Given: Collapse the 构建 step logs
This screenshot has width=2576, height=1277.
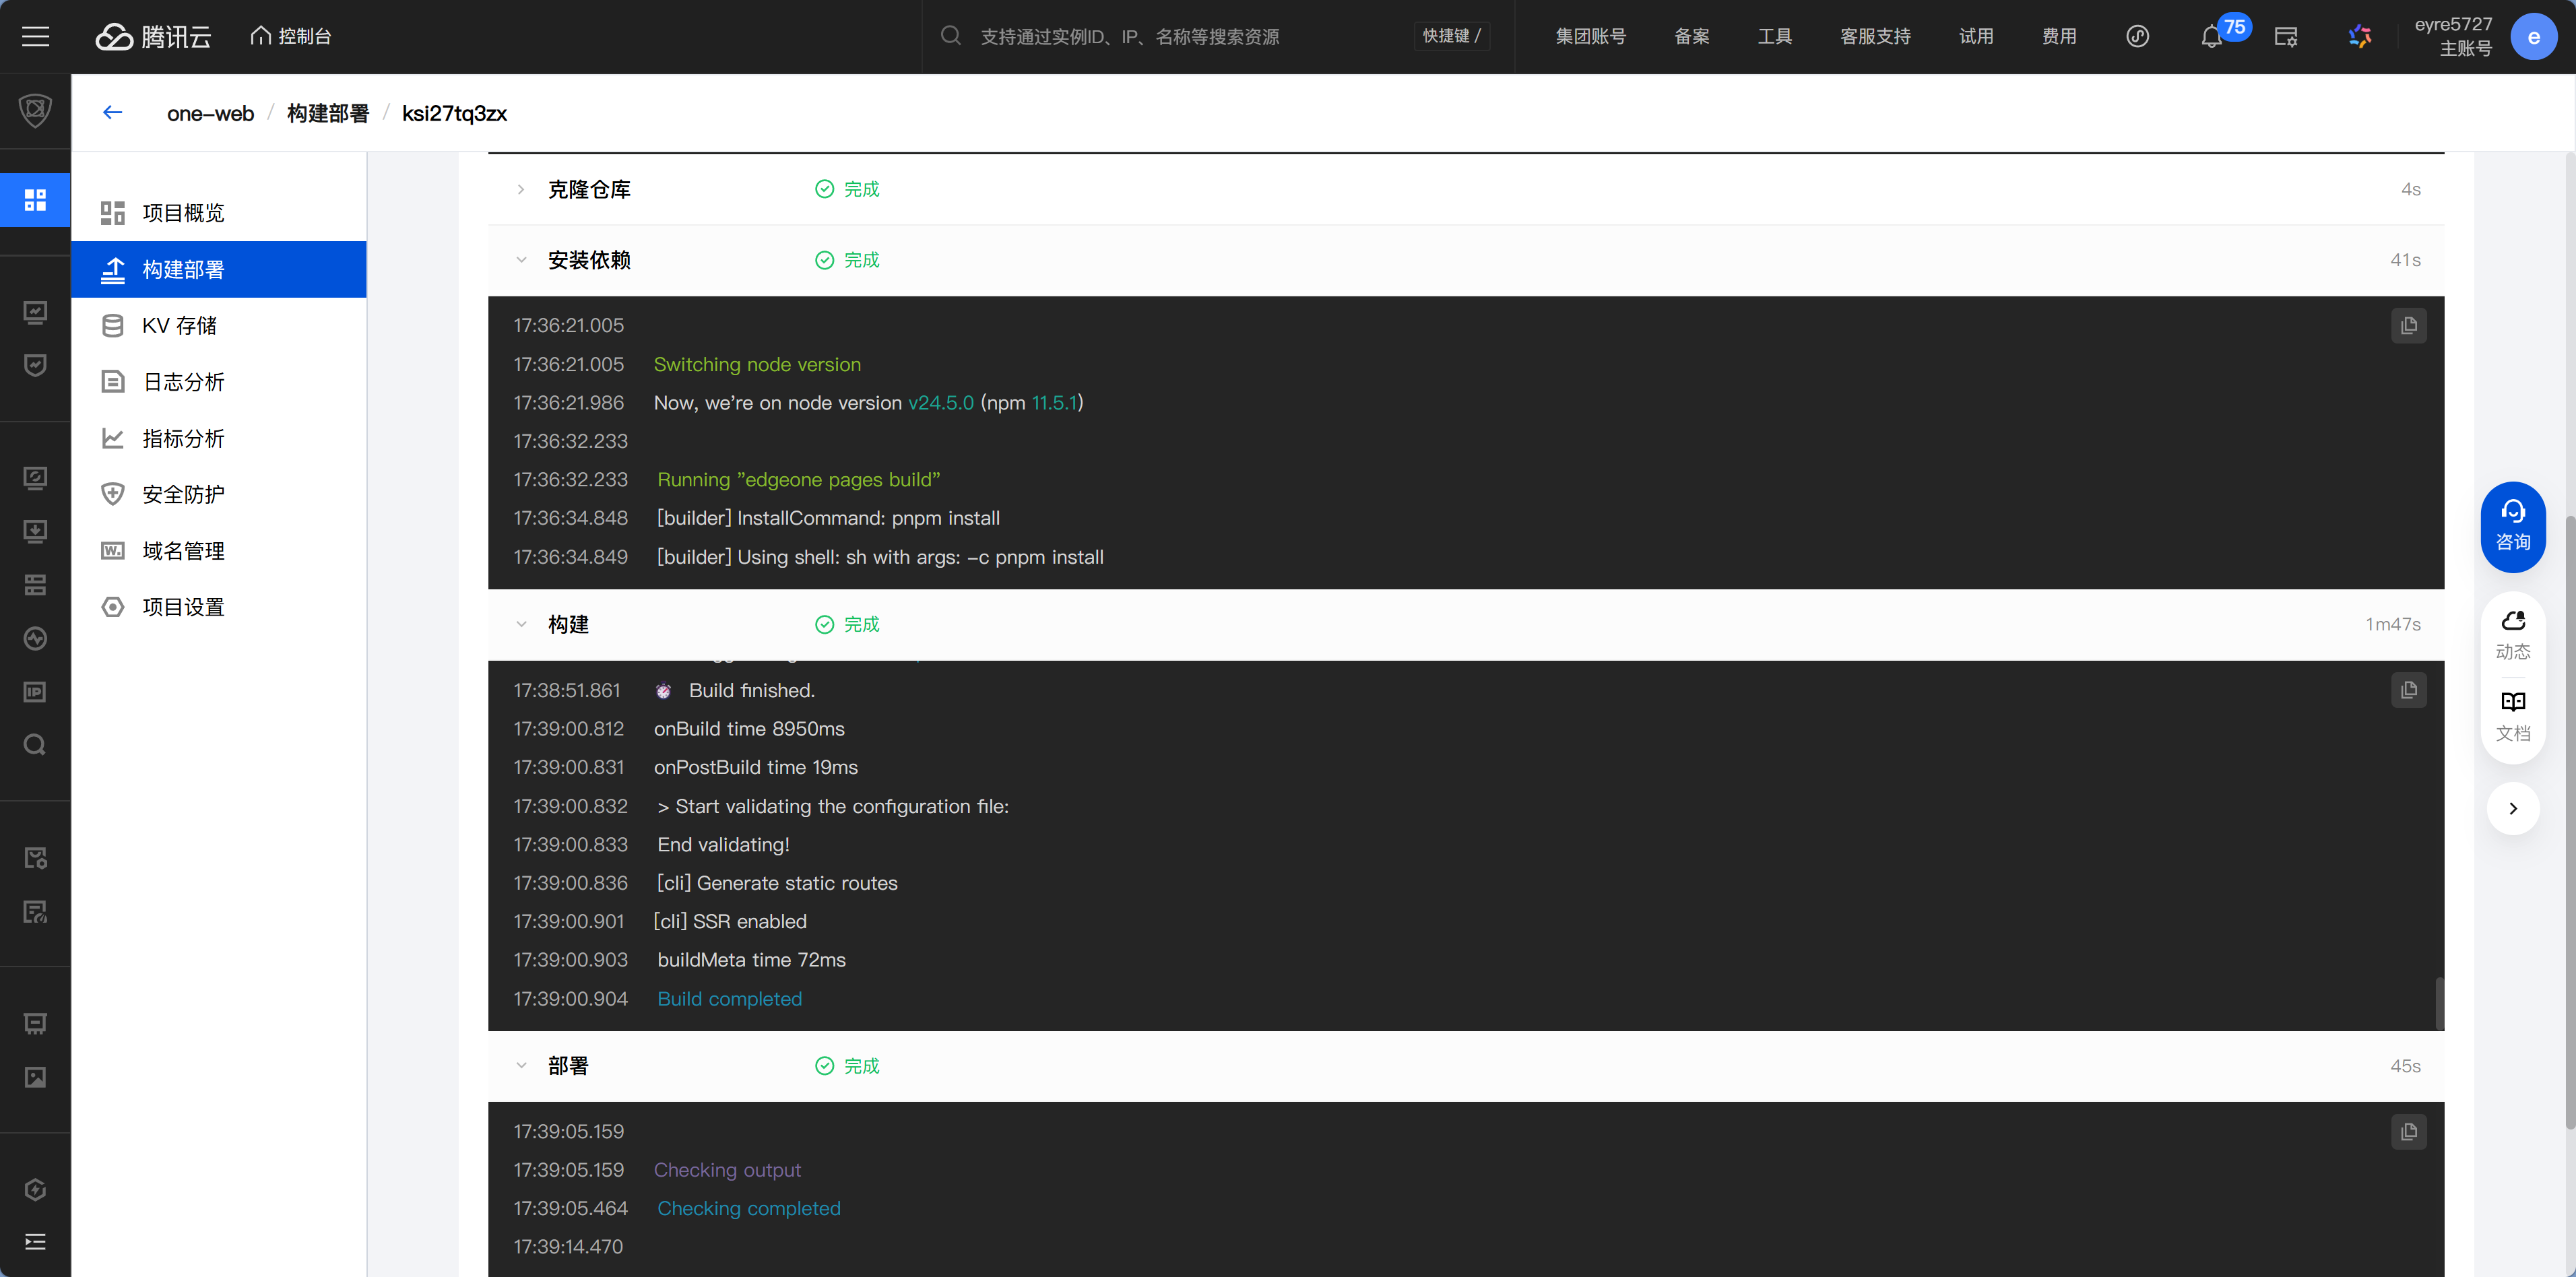Looking at the screenshot, I should coord(521,624).
